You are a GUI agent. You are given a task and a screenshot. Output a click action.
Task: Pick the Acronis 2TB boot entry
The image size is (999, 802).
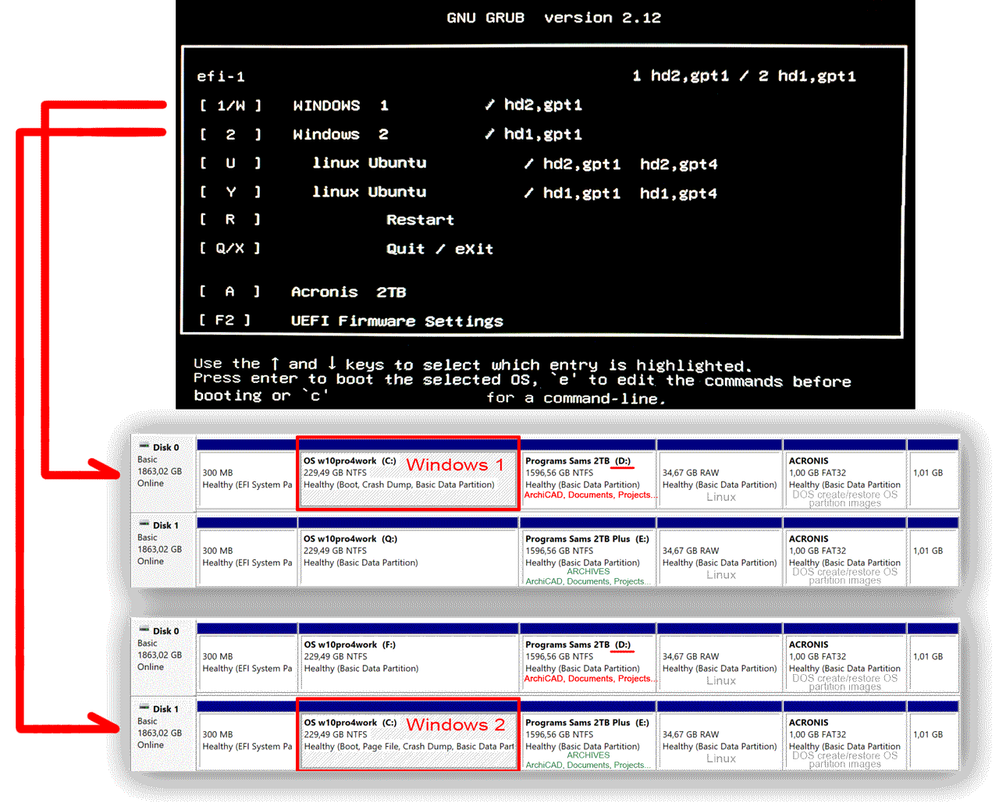click(303, 292)
